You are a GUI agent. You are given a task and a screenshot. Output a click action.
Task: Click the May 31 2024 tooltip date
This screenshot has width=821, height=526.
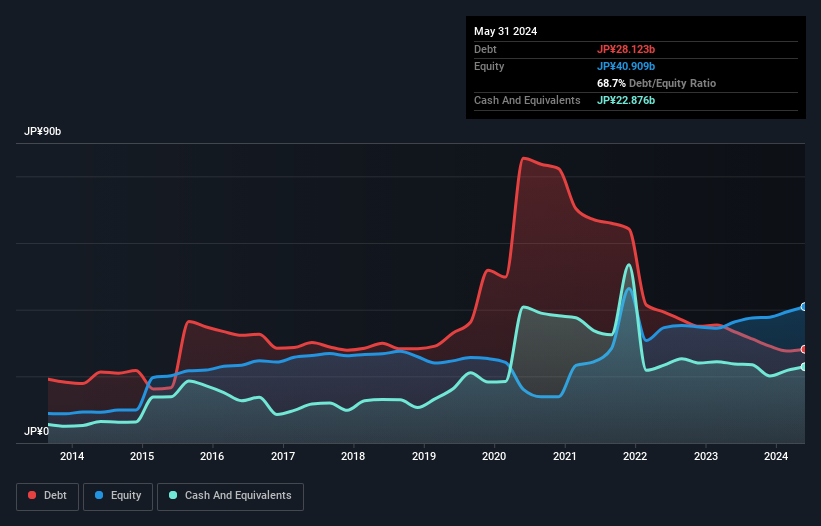tap(505, 31)
